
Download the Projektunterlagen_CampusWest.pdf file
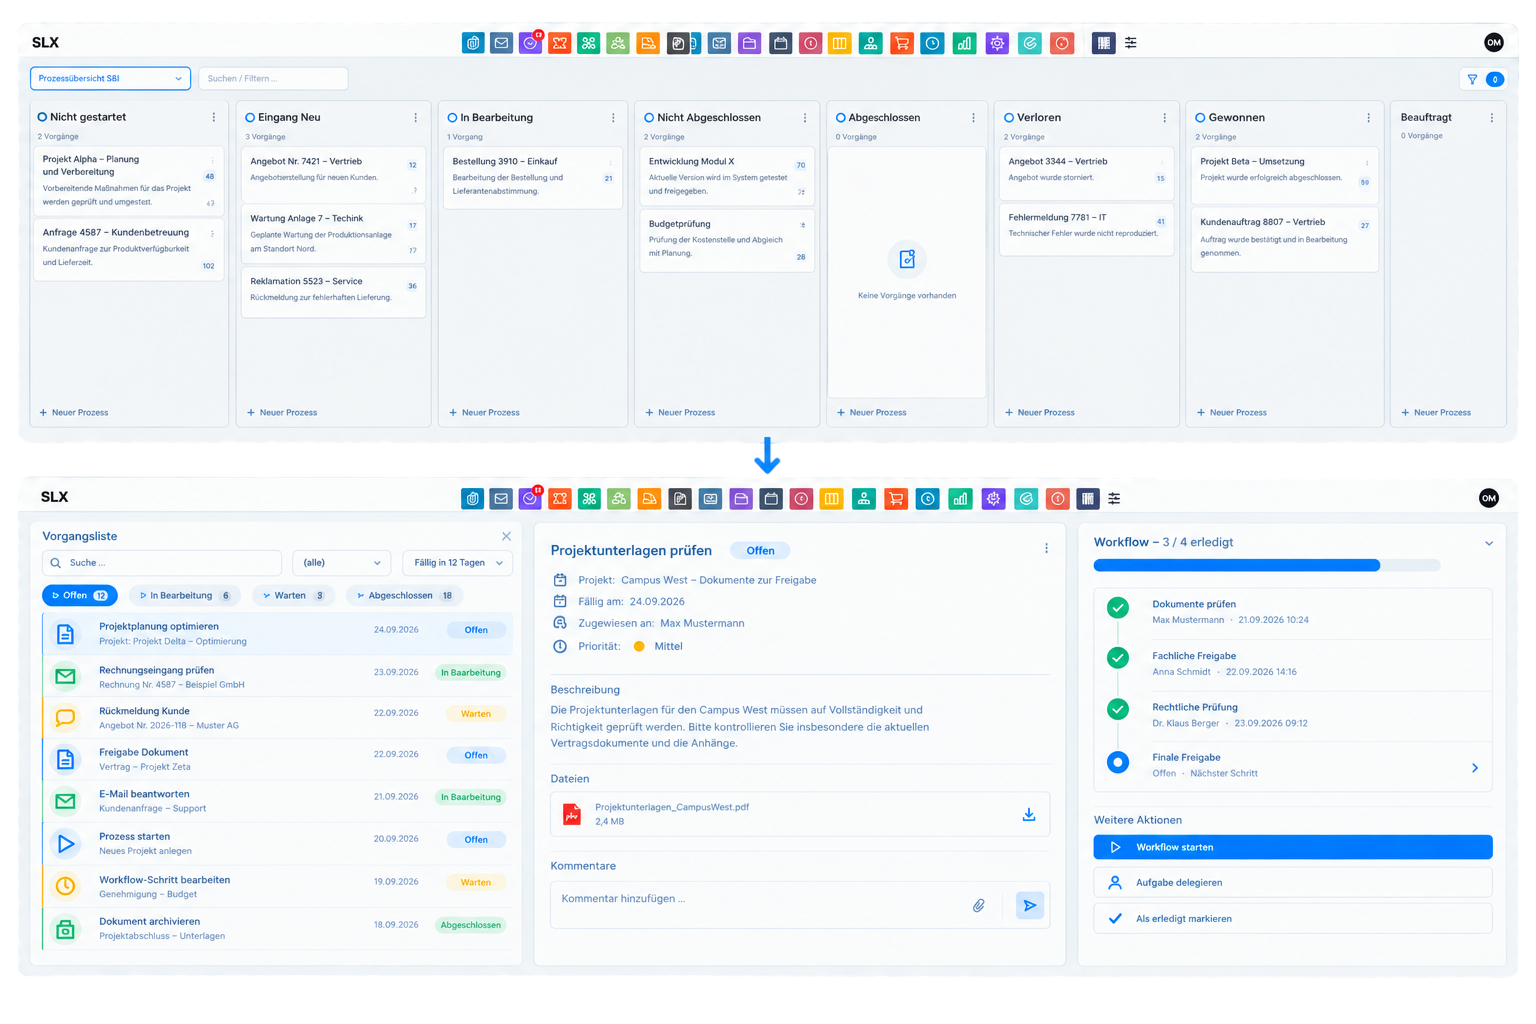click(1029, 814)
